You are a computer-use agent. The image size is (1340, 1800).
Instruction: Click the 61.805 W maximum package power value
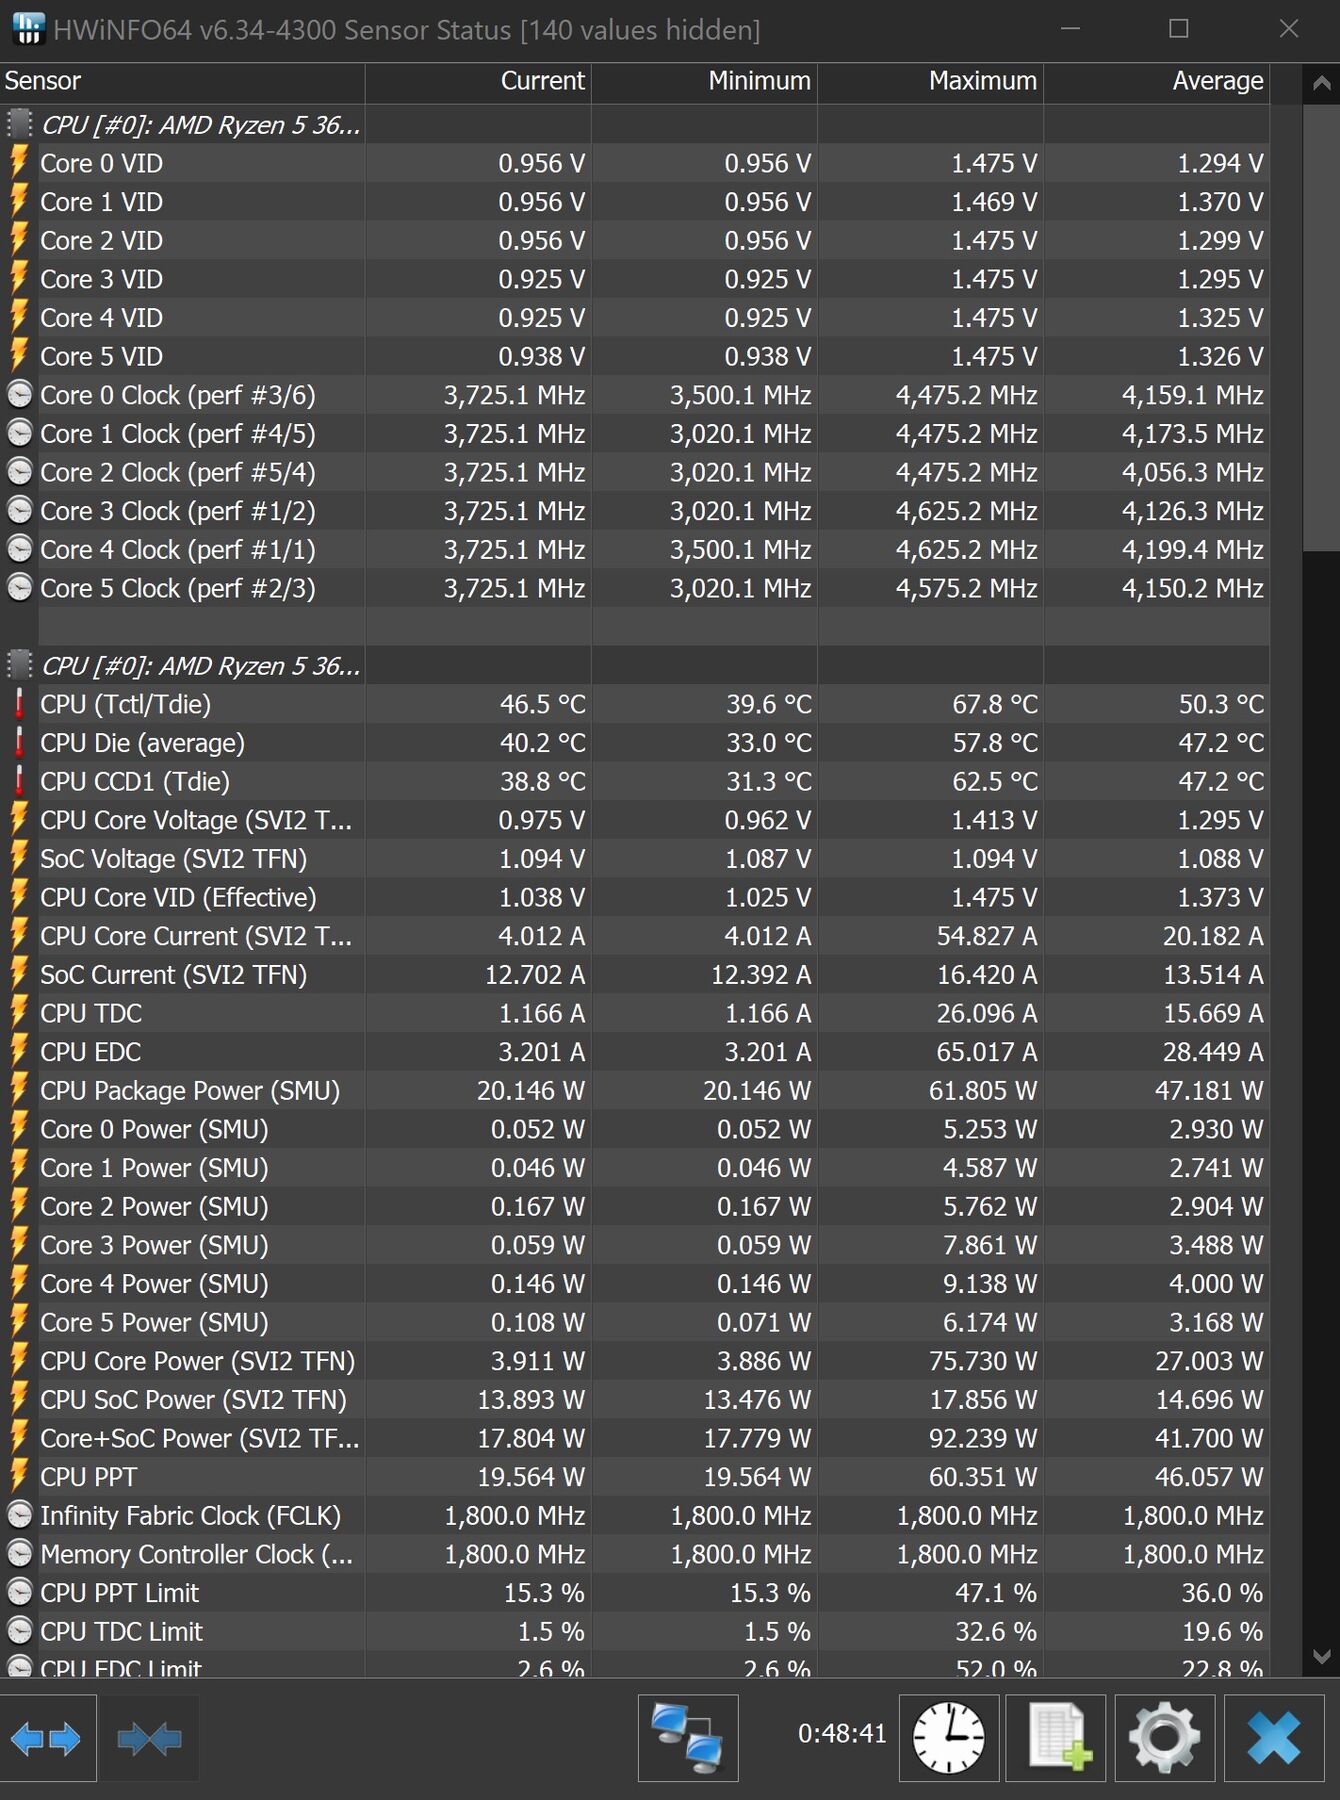pos(983,1090)
